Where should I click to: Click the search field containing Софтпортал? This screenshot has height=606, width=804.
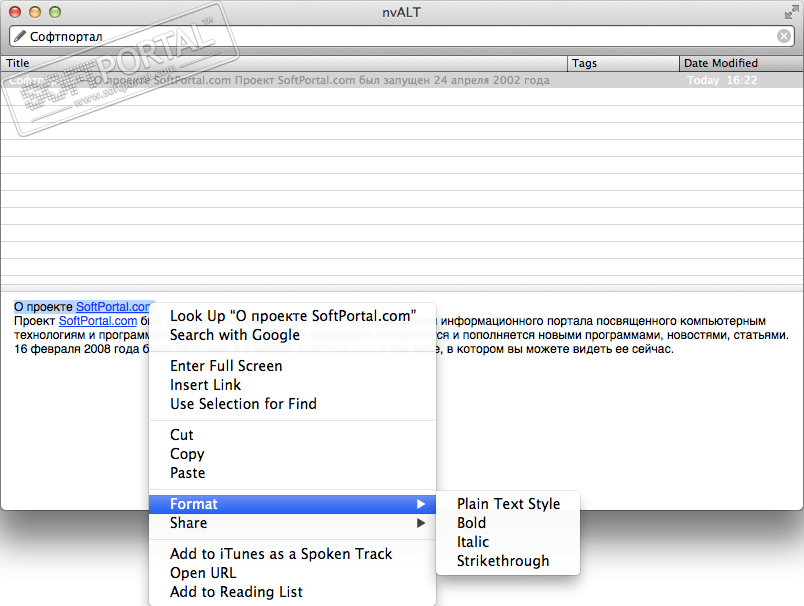tap(401, 36)
